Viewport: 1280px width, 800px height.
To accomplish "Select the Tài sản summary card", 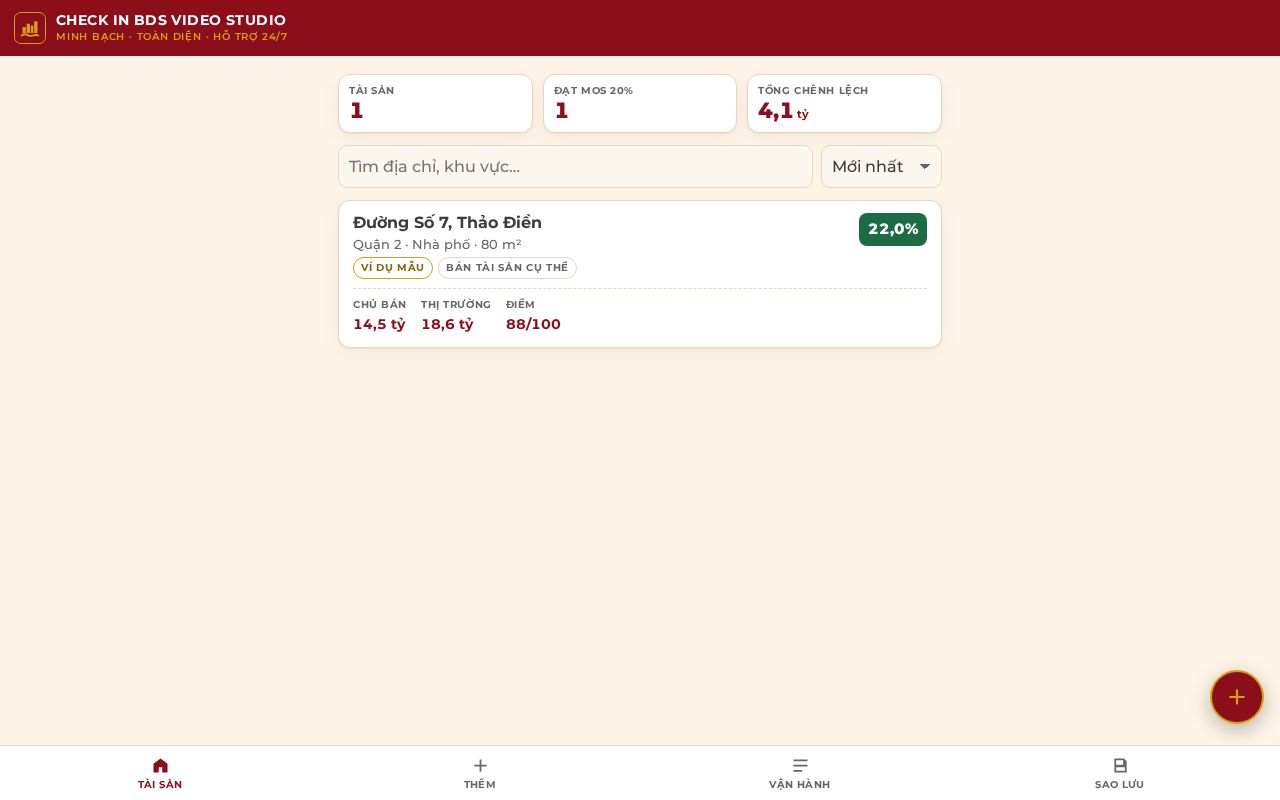I will (x=435, y=103).
